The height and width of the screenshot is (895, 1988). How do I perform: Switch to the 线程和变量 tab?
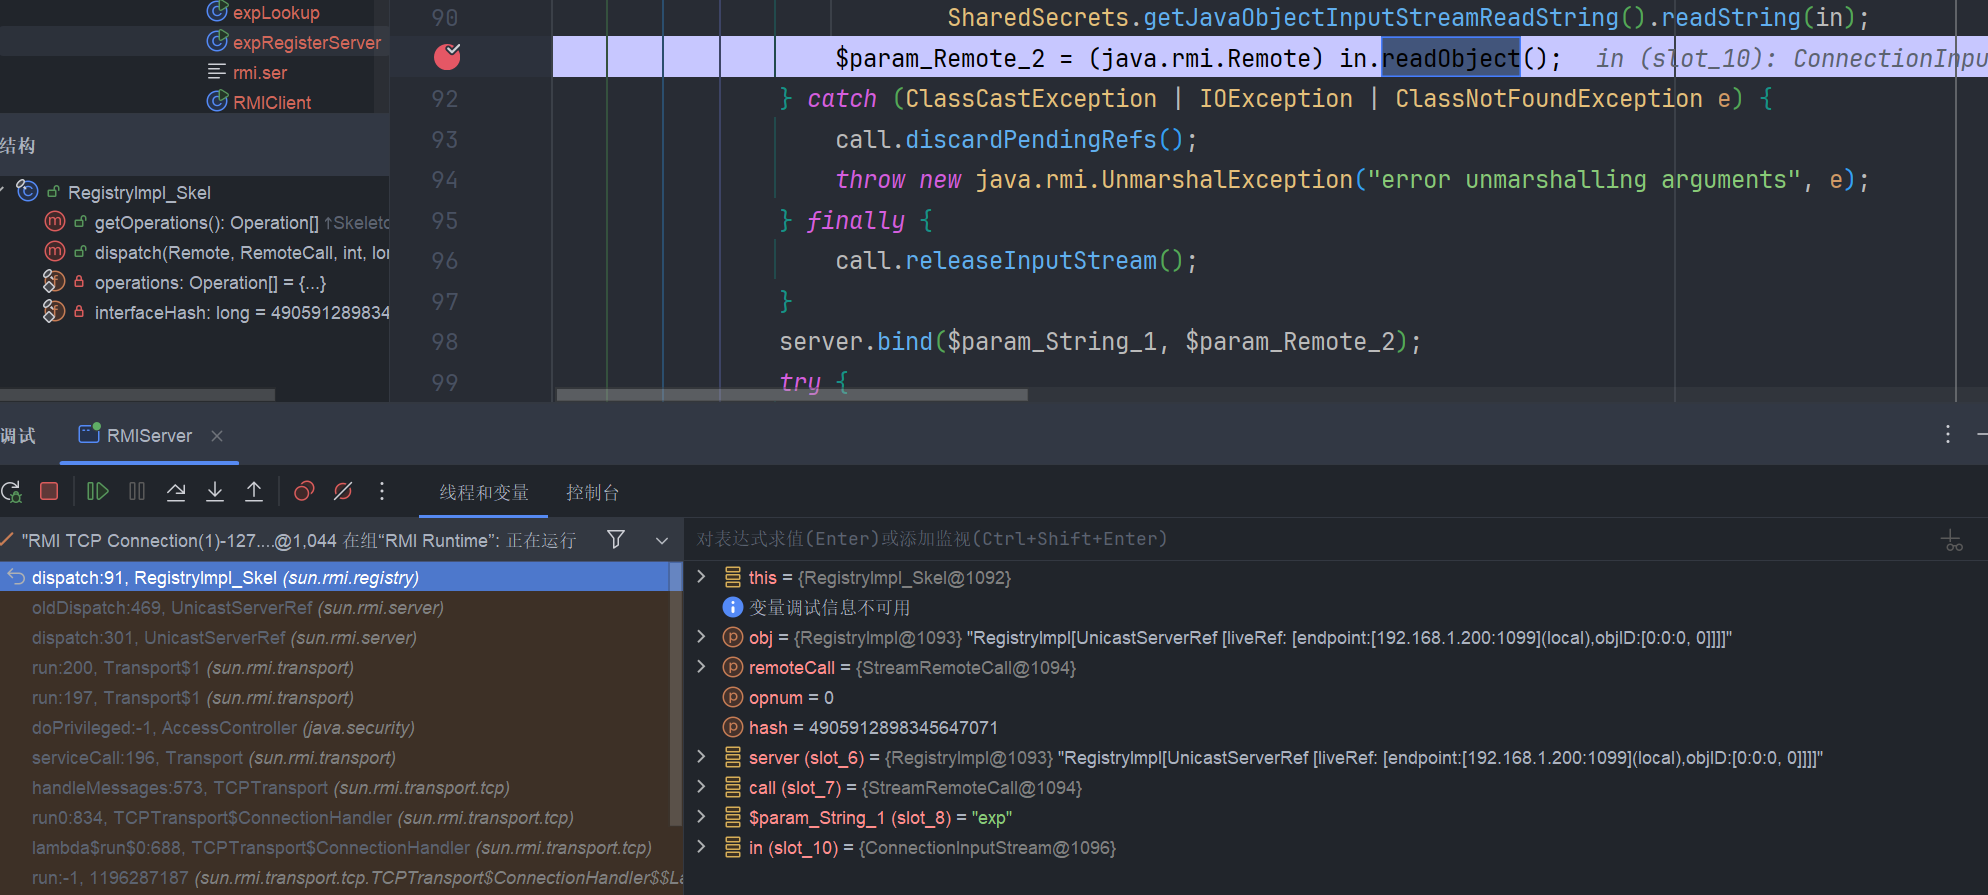tap(484, 492)
